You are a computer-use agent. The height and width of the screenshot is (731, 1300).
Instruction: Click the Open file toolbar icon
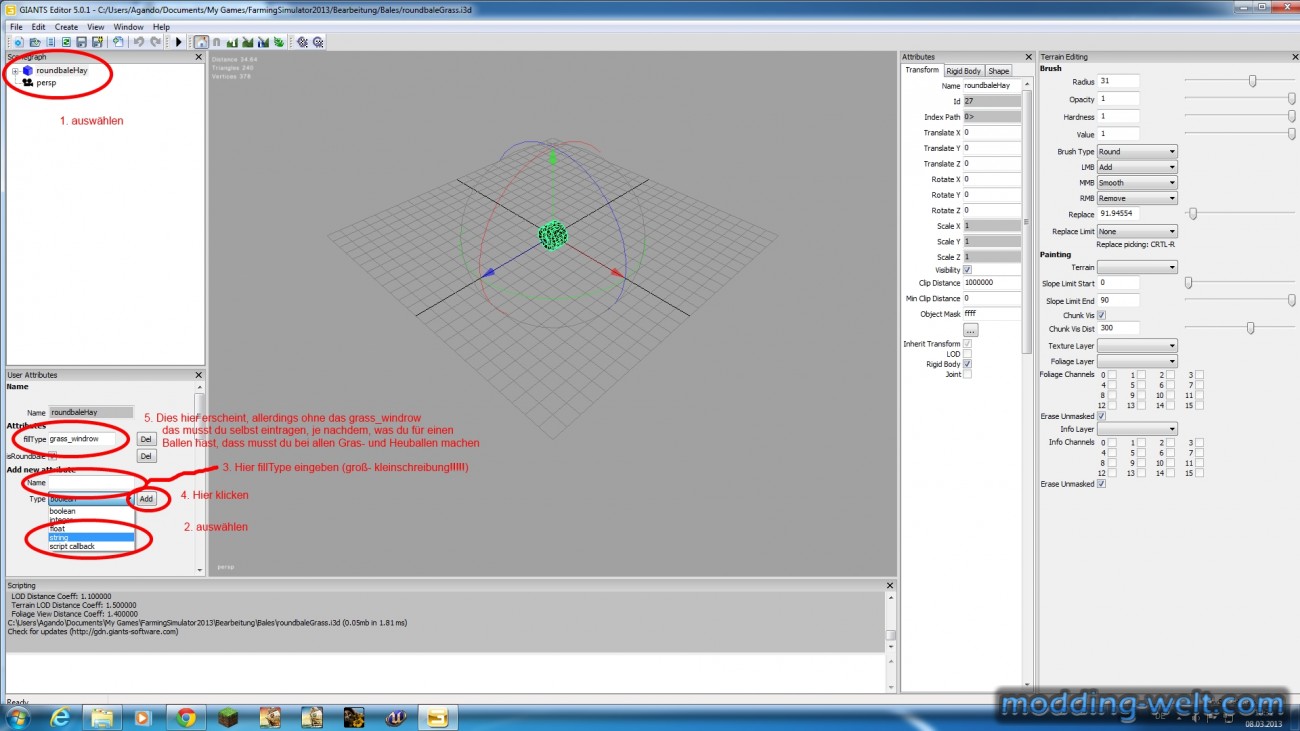click(35, 42)
